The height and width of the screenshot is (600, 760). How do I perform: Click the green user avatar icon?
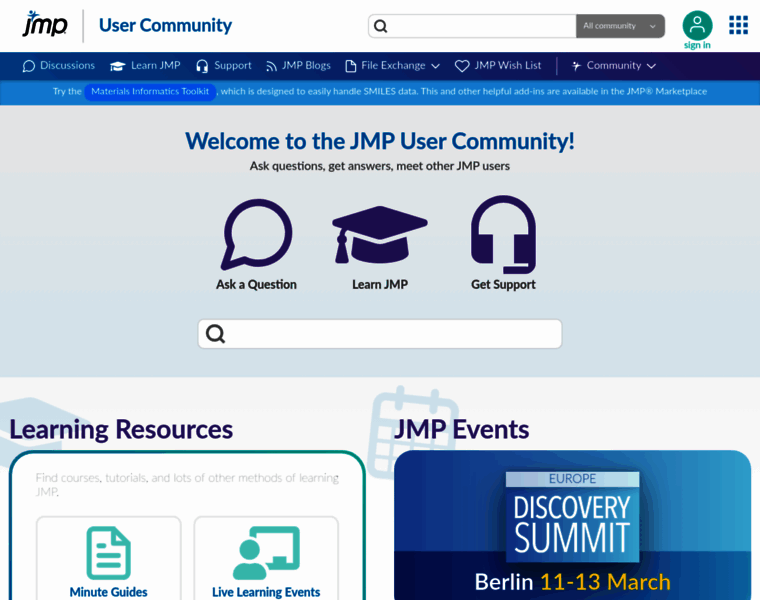click(697, 25)
